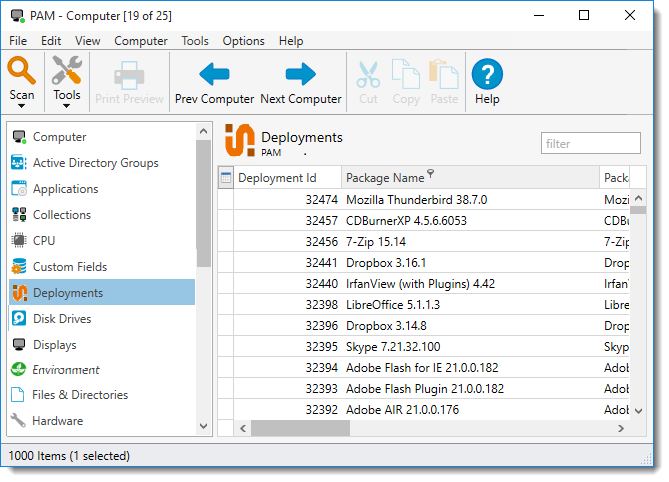The height and width of the screenshot is (482, 669).
Task: Click the grid column chooser icon
Action: click(x=225, y=178)
